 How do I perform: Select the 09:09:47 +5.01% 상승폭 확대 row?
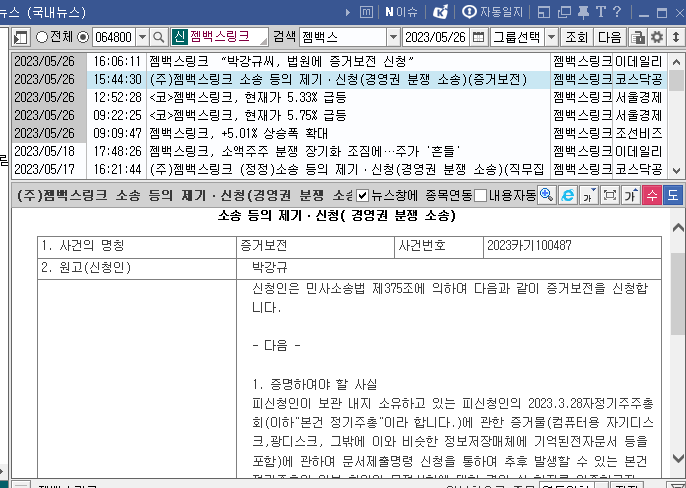click(340, 133)
